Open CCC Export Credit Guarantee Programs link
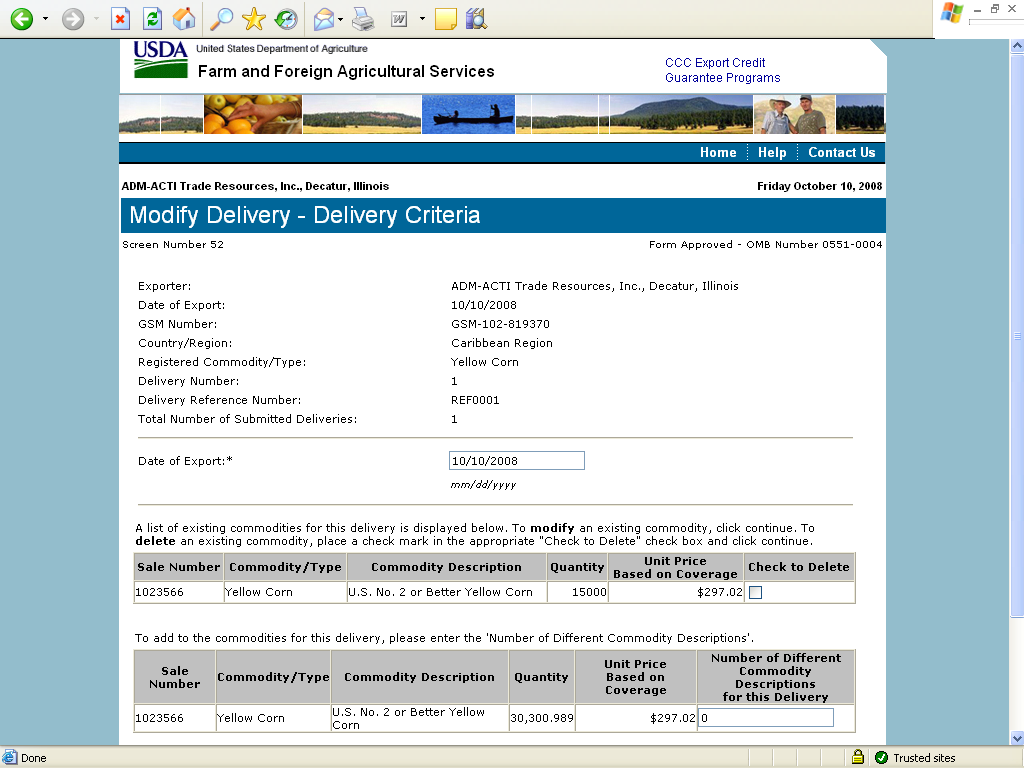Viewport: 1024px width, 768px height. 722,70
